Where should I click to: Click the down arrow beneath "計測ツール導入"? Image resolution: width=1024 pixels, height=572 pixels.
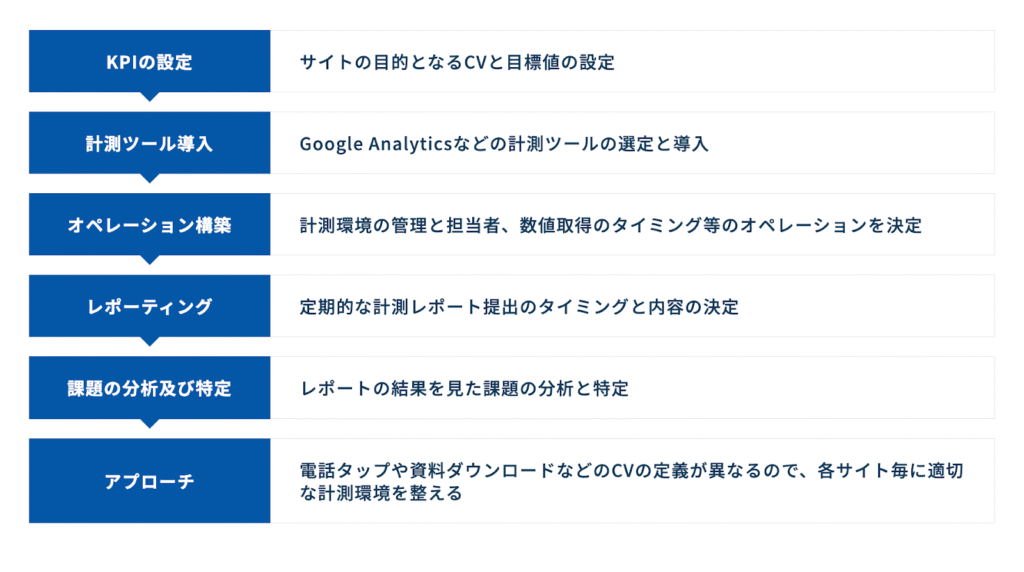(150, 178)
